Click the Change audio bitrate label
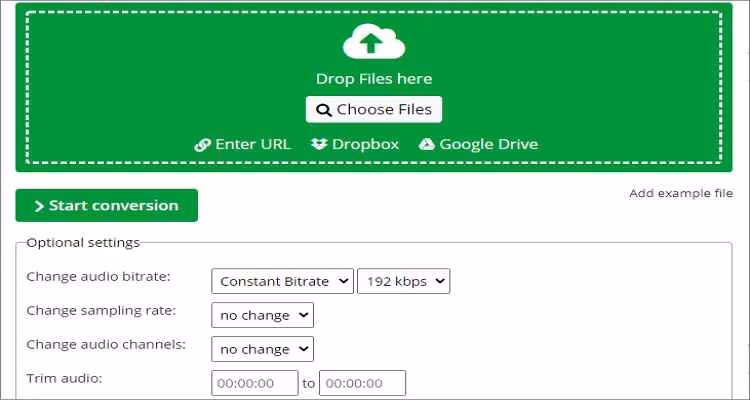This screenshot has height=400, width=750. (x=99, y=277)
